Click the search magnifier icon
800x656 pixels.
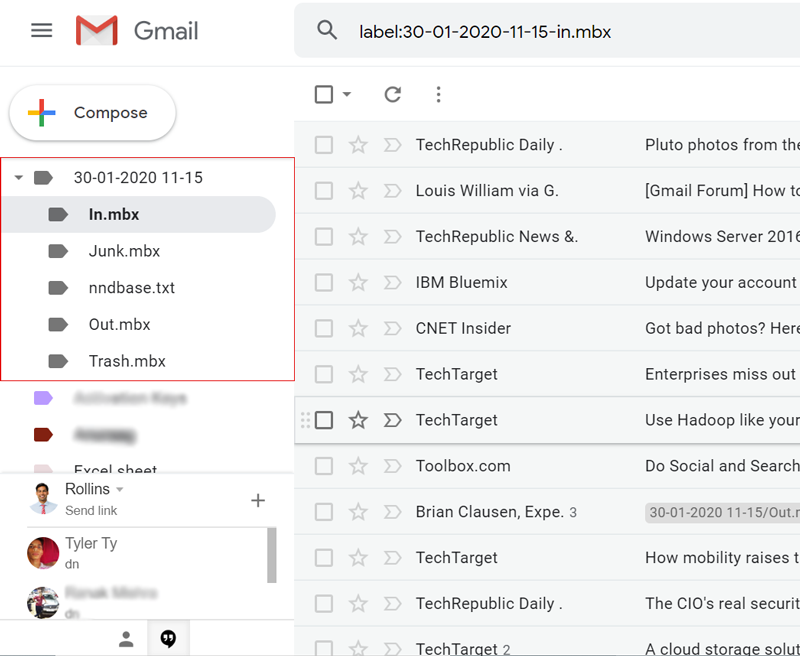[x=327, y=31]
